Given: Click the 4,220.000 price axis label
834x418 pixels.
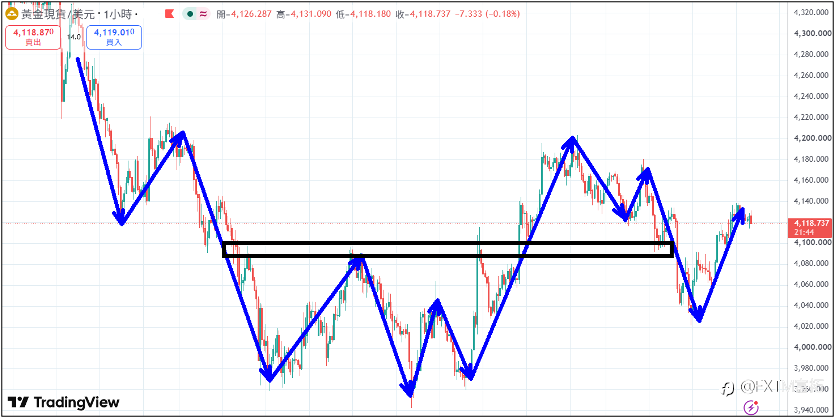Looking at the screenshot, I should pyautogui.click(x=810, y=117).
